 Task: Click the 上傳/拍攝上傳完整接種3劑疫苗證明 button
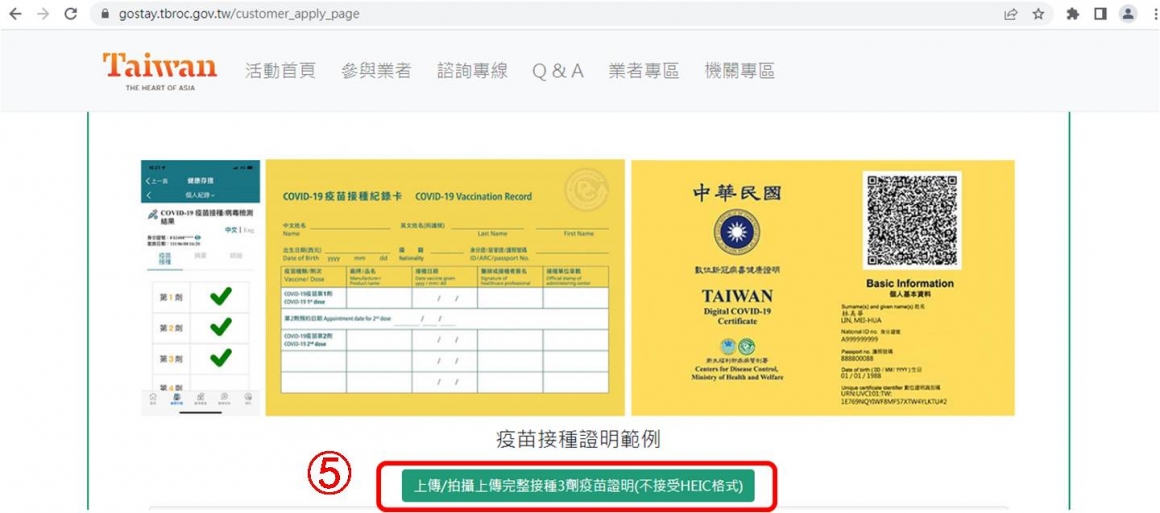(x=578, y=486)
